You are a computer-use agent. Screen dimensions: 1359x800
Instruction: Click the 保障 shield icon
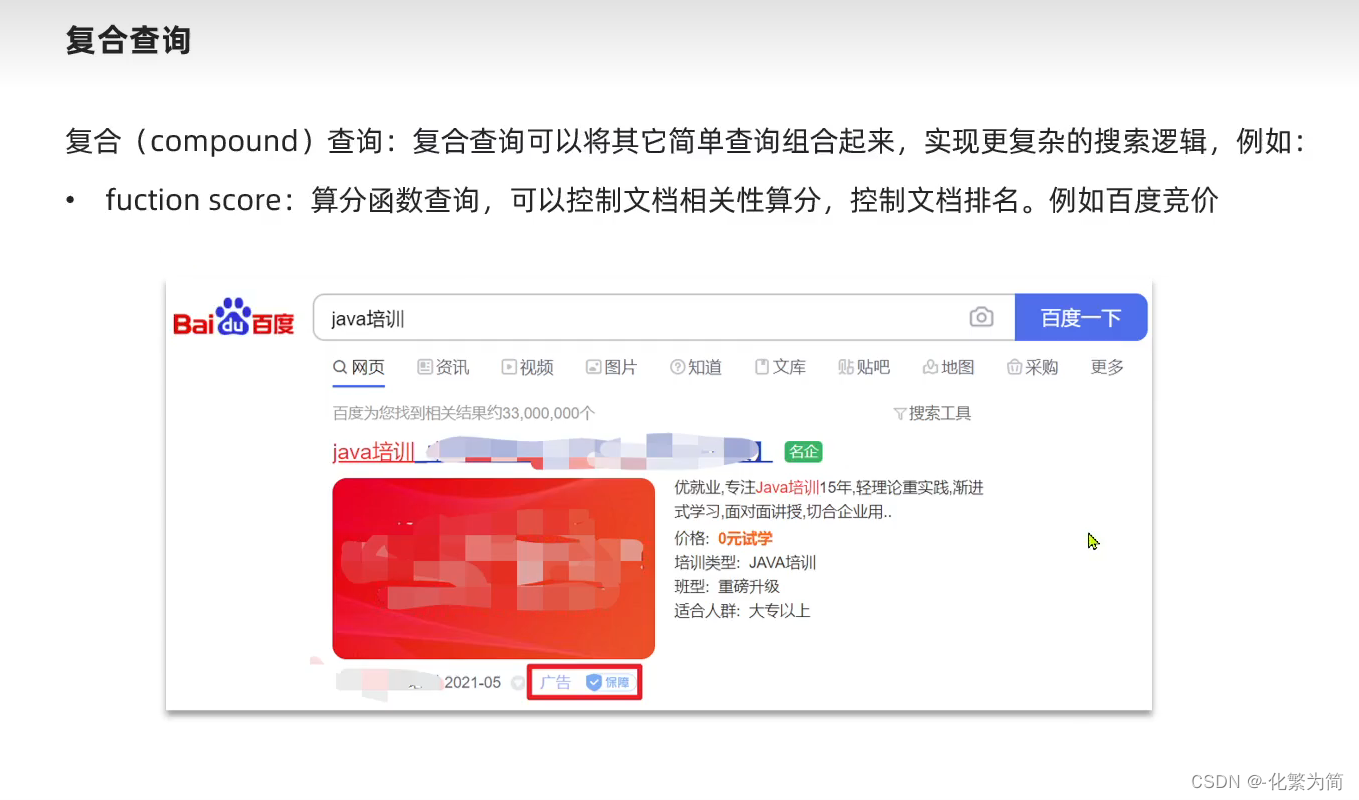pos(594,682)
